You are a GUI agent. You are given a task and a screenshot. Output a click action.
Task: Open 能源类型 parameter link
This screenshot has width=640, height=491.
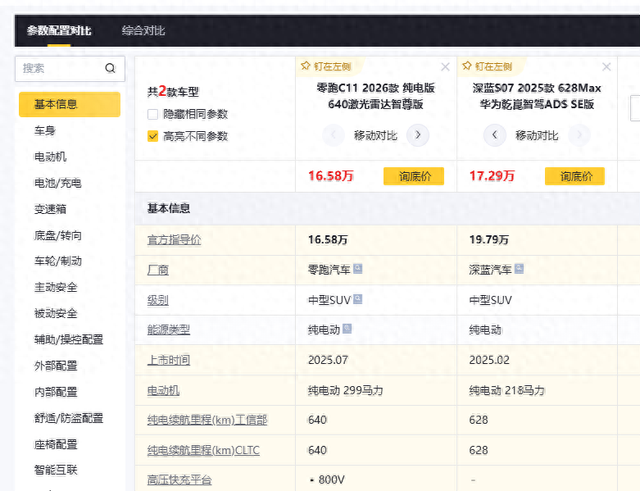(169, 330)
